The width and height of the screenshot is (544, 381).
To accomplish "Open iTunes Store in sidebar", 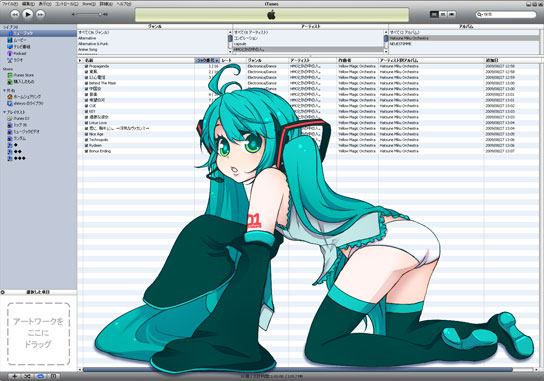I will (38, 75).
